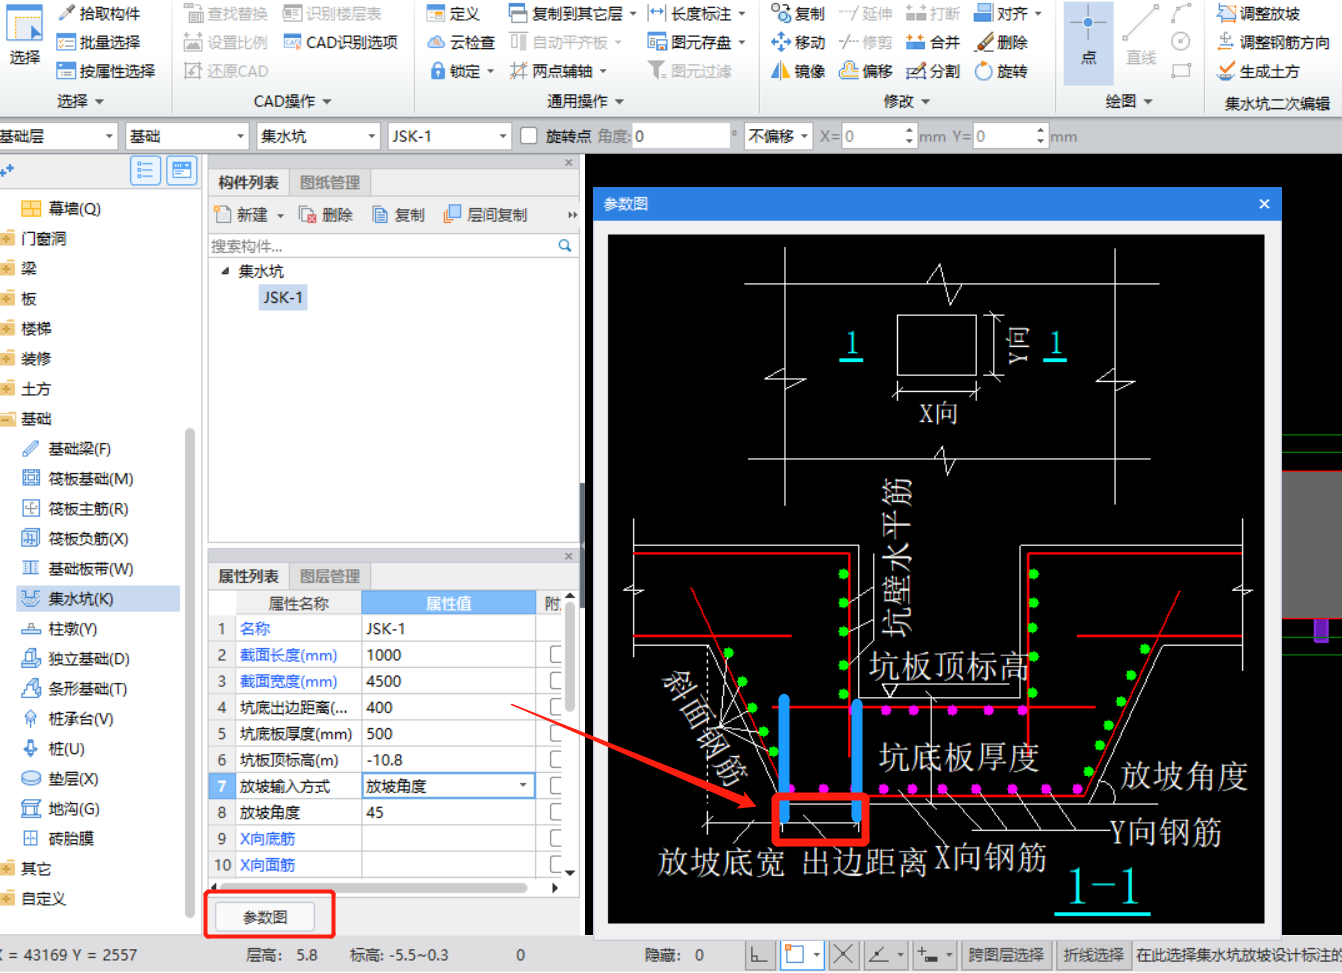Tick the checkbox in 截面宽度 row
The width and height of the screenshot is (1342, 973).
tap(555, 681)
